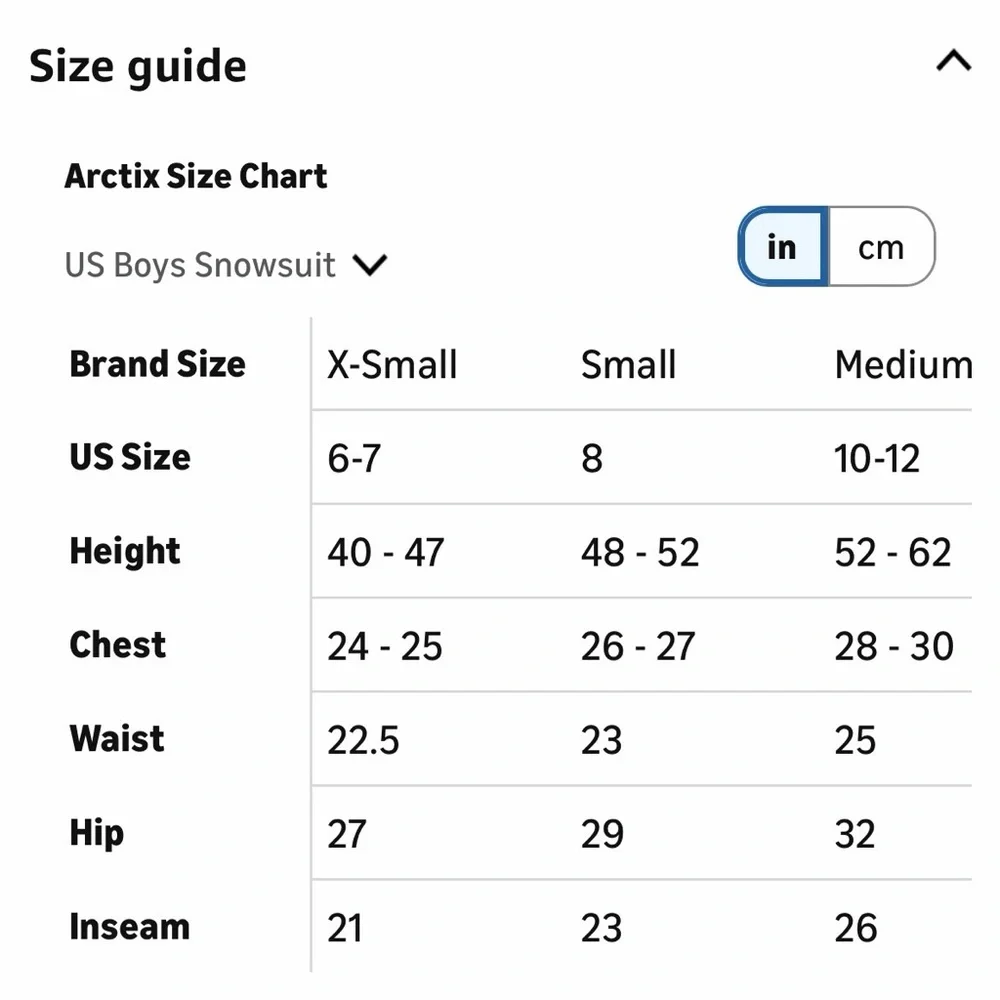Click the Chest row label
Image resolution: width=1000 pixels, height=1000 pixels.
[x=117, y=645]
